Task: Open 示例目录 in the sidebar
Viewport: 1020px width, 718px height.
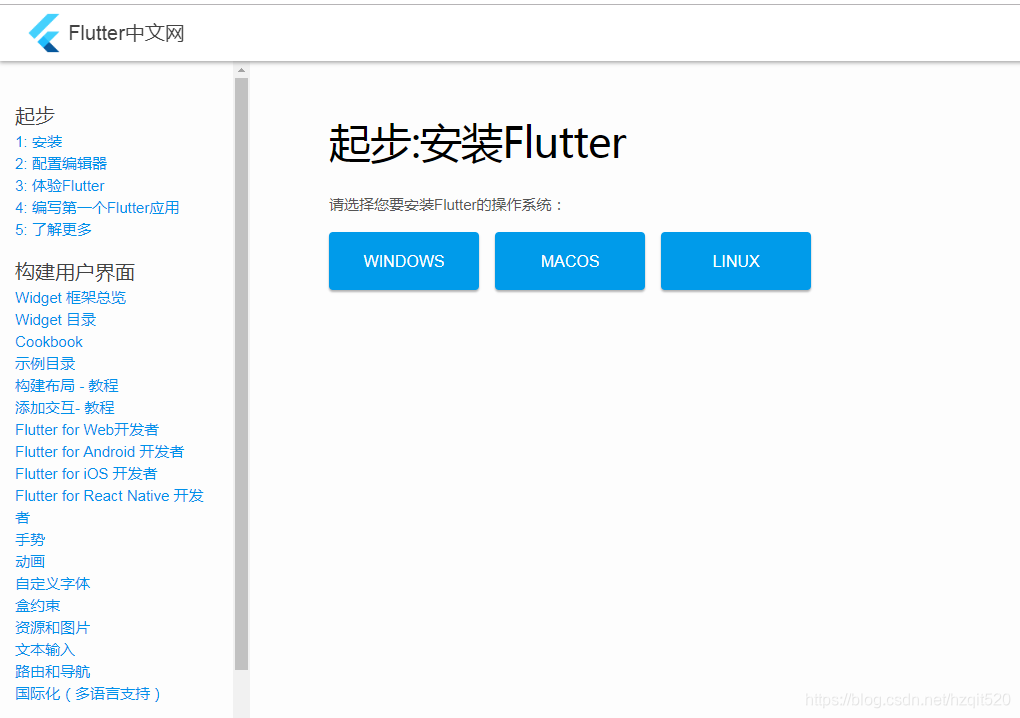Action: pos(46,364)
